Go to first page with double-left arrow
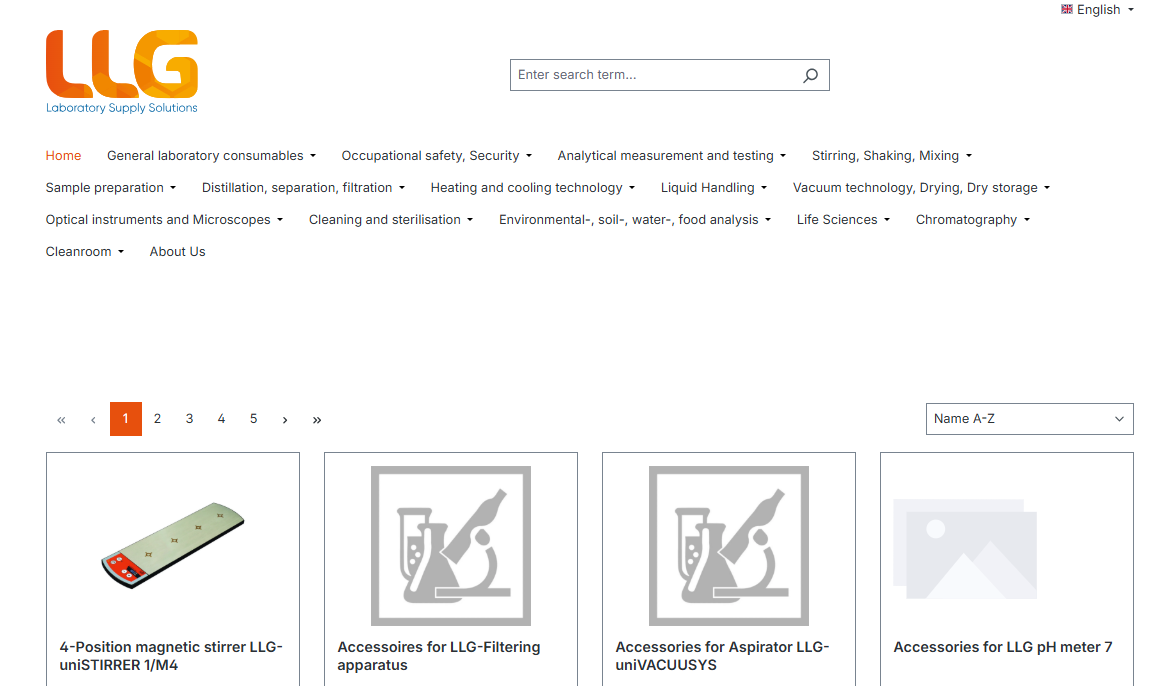Viewport: 1176px width, 686px height. (x=62, y=419)
